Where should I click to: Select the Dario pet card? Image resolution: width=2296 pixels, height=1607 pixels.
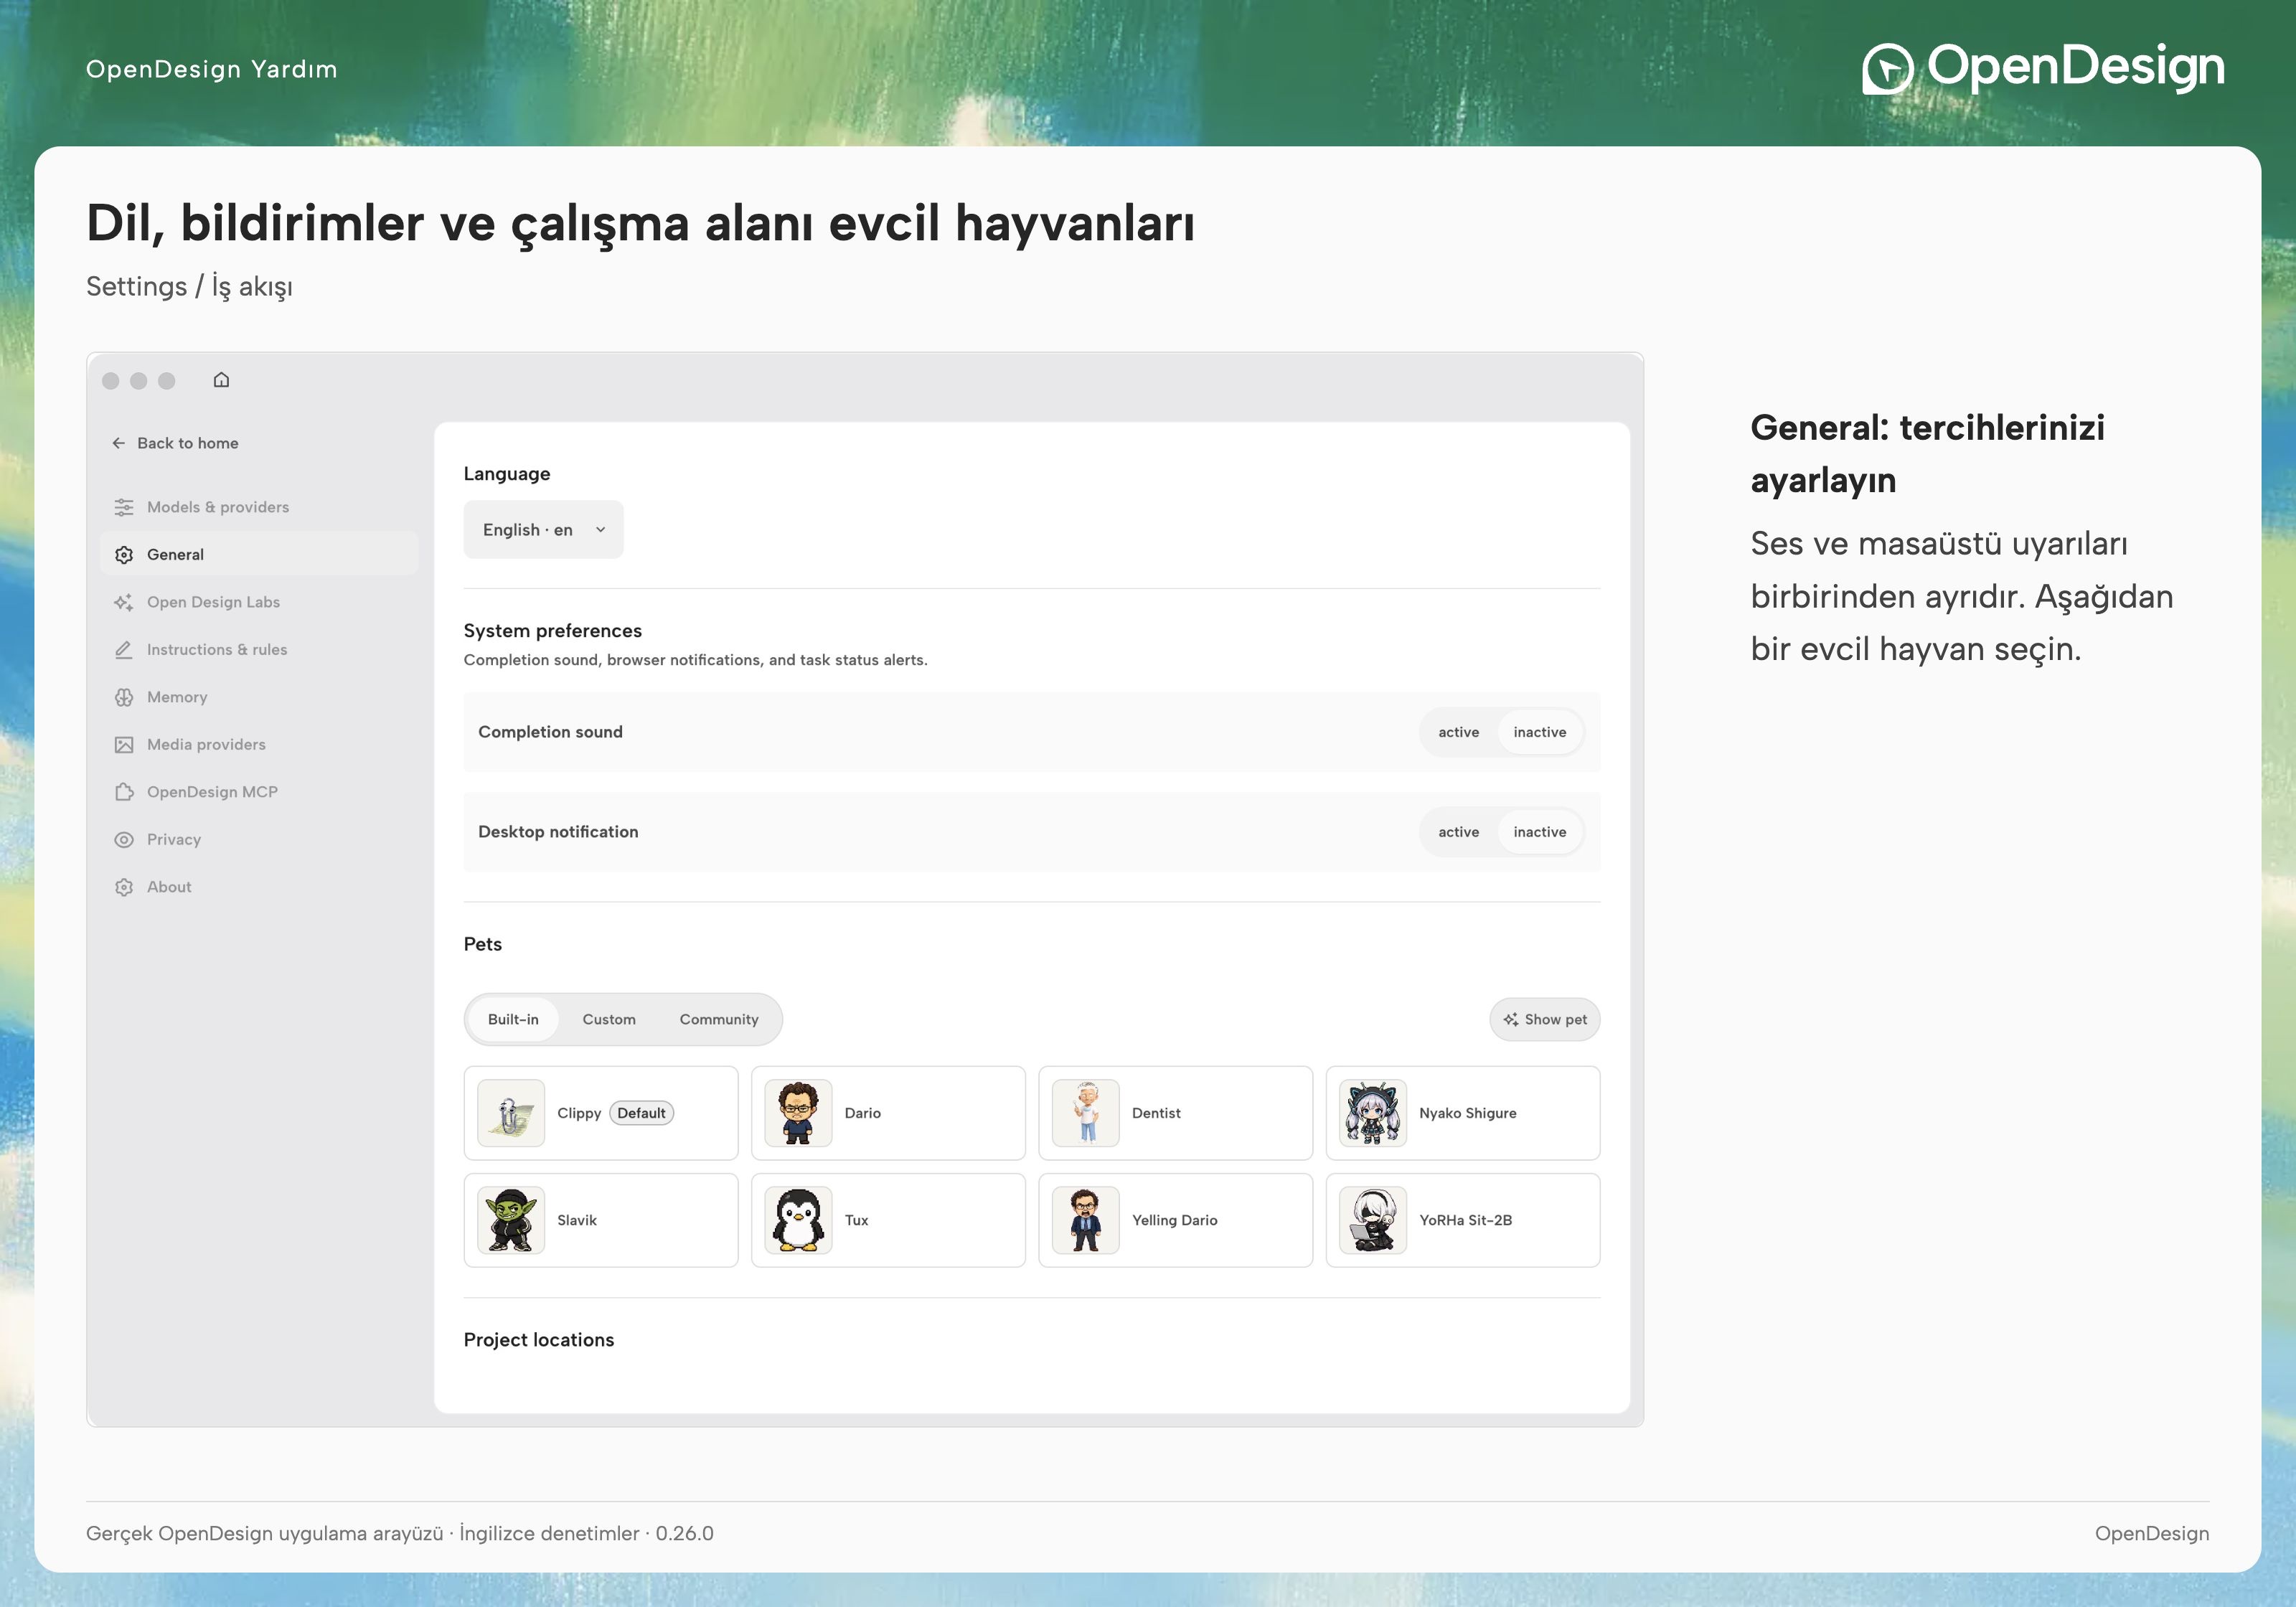(x=888, y=1113)
